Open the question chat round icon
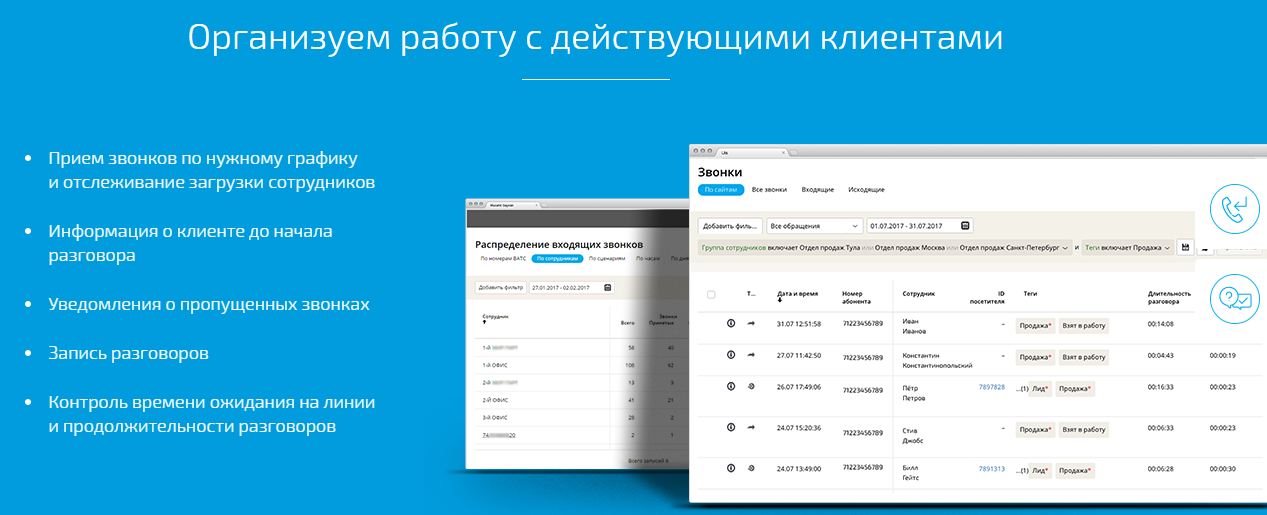Viewport: 1267px width, 515px height. click(1234, 298)
